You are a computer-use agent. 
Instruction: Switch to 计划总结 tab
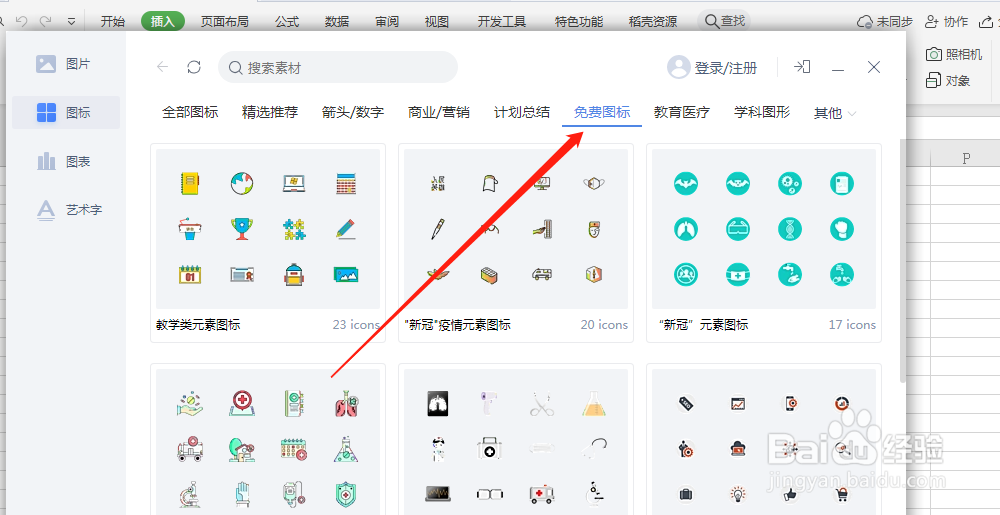(x=522, y=112)
